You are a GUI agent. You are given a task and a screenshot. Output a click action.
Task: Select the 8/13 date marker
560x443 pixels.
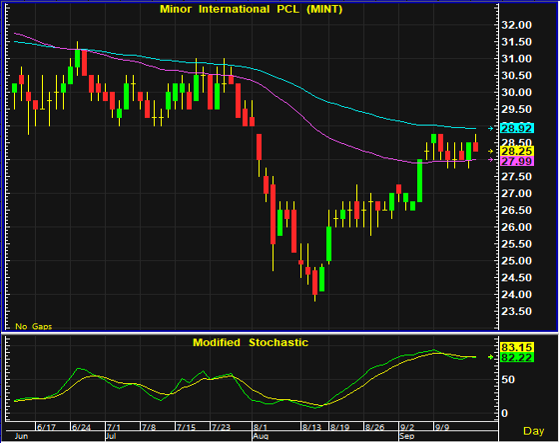(x=312, y=427)
